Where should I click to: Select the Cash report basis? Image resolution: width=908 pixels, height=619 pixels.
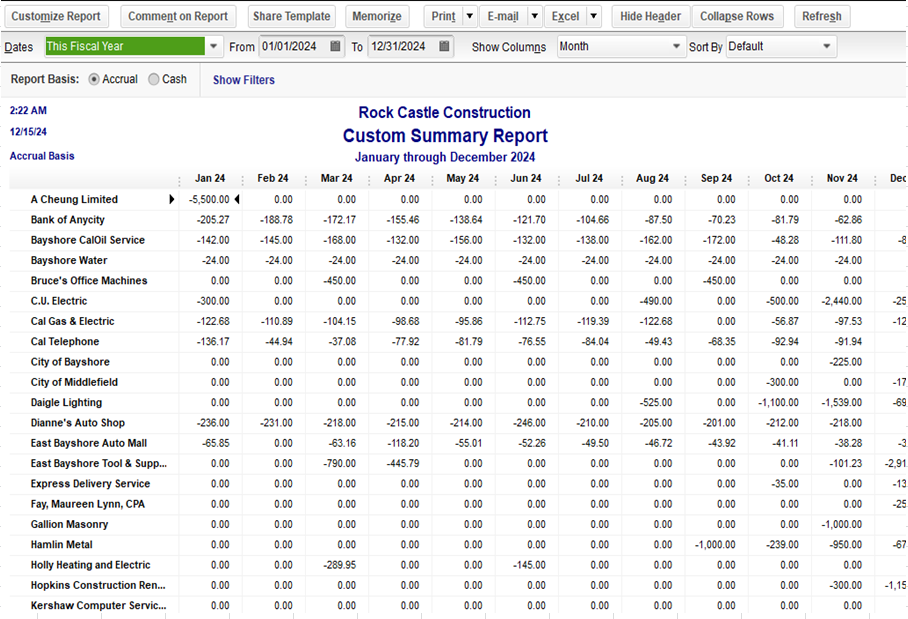[x=154, y=80]
